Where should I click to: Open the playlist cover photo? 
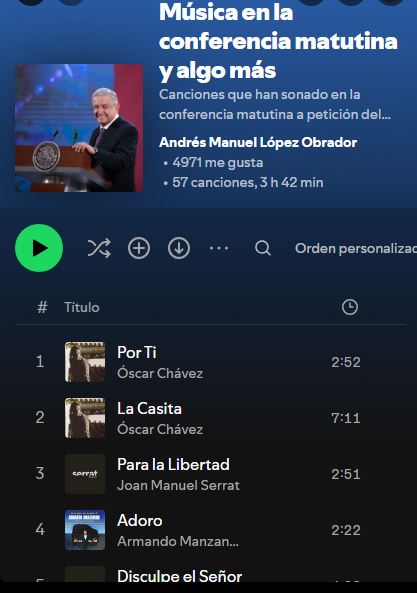click(79, 128)
